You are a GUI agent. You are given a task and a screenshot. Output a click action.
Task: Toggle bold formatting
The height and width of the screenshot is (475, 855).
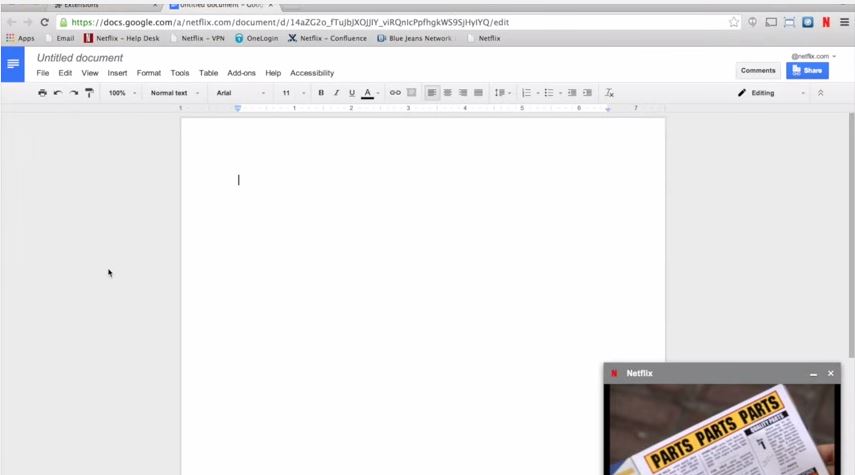[321, 93]
